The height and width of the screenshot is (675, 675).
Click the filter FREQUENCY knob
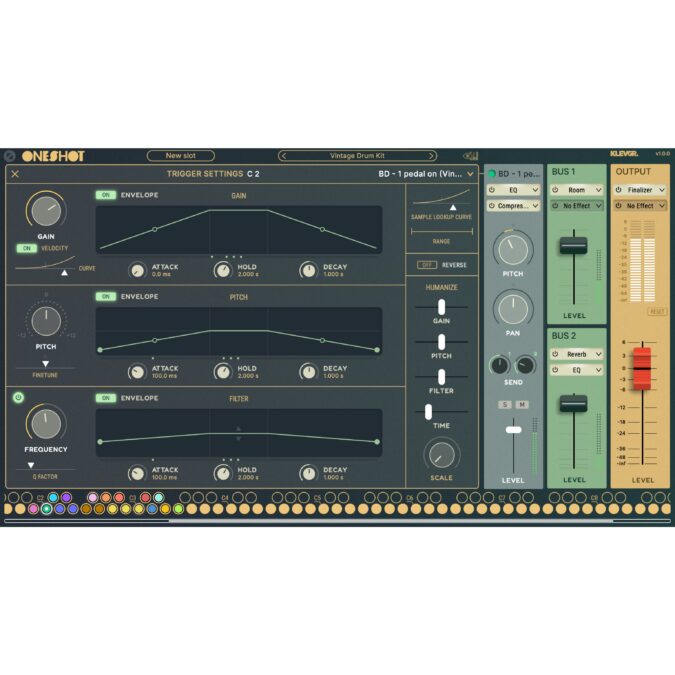46,424
